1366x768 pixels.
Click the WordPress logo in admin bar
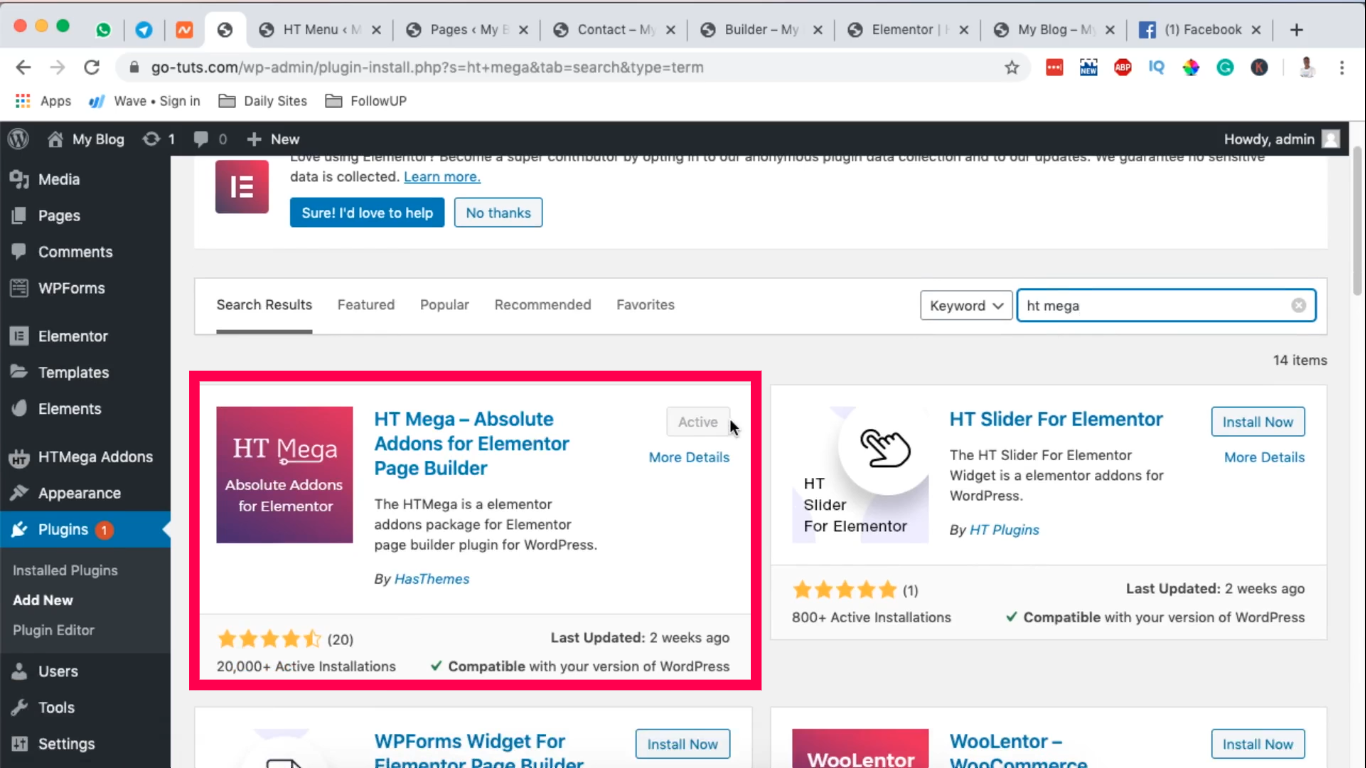coord(18,139)
